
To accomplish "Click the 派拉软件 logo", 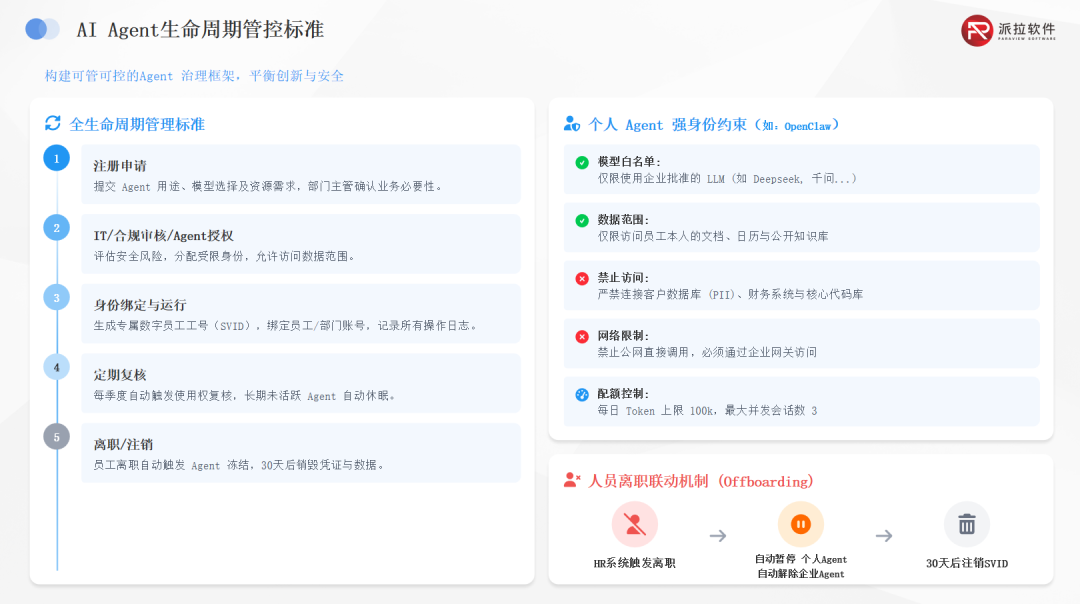I will pyautogui.click(x=1010, y=29).
